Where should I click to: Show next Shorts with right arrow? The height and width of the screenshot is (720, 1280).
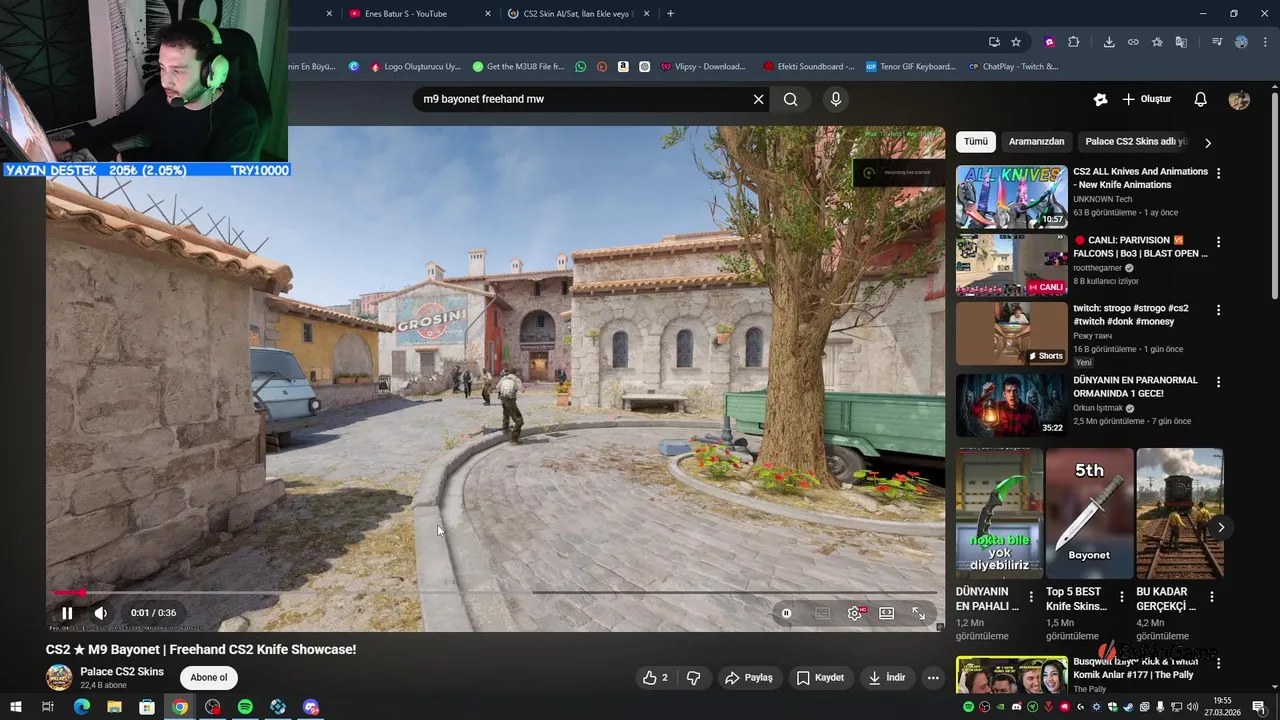point(1221,527)
